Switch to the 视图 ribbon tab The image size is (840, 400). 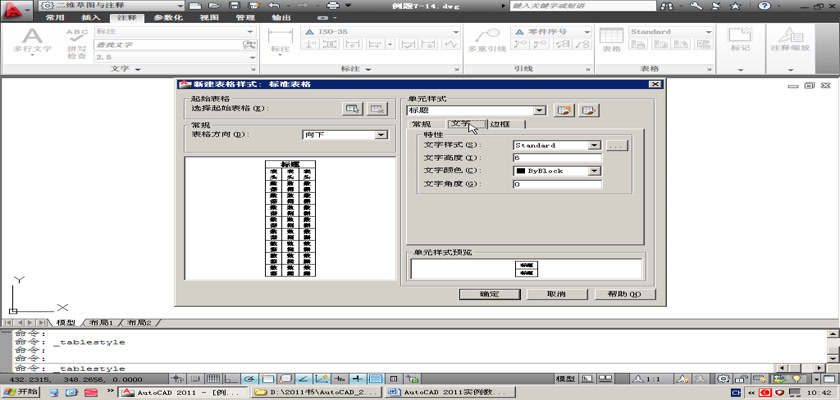pyautogui.click(x=209, y=17)
